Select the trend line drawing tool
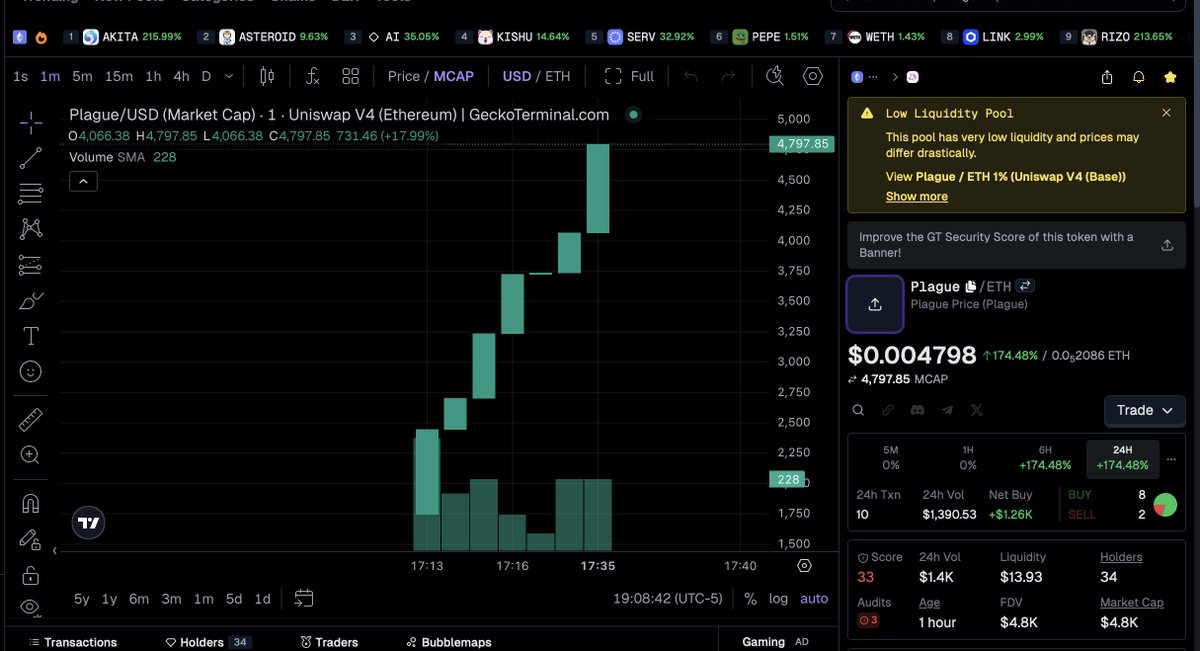Viewport: 1200px width, 651px height. (31, 158)
